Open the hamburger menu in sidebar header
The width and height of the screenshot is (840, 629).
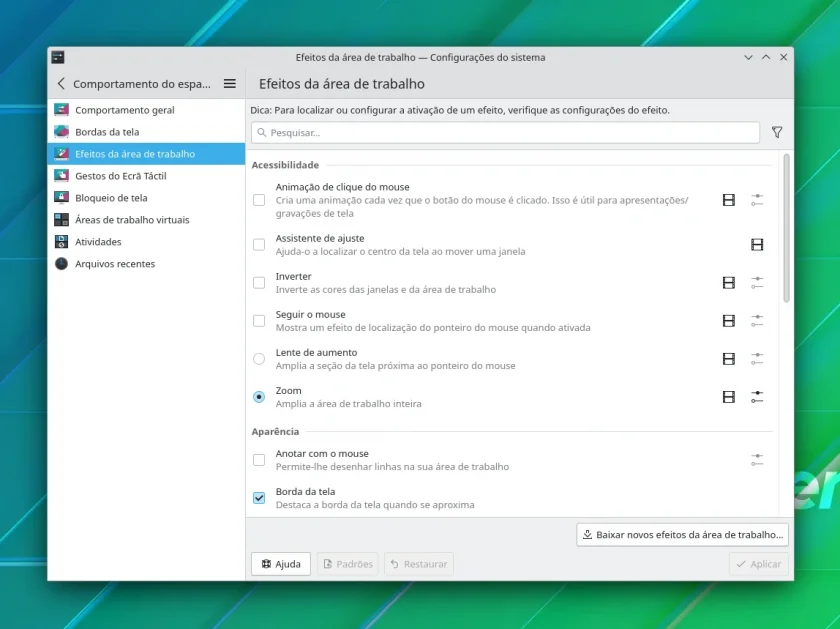(230, 84)
